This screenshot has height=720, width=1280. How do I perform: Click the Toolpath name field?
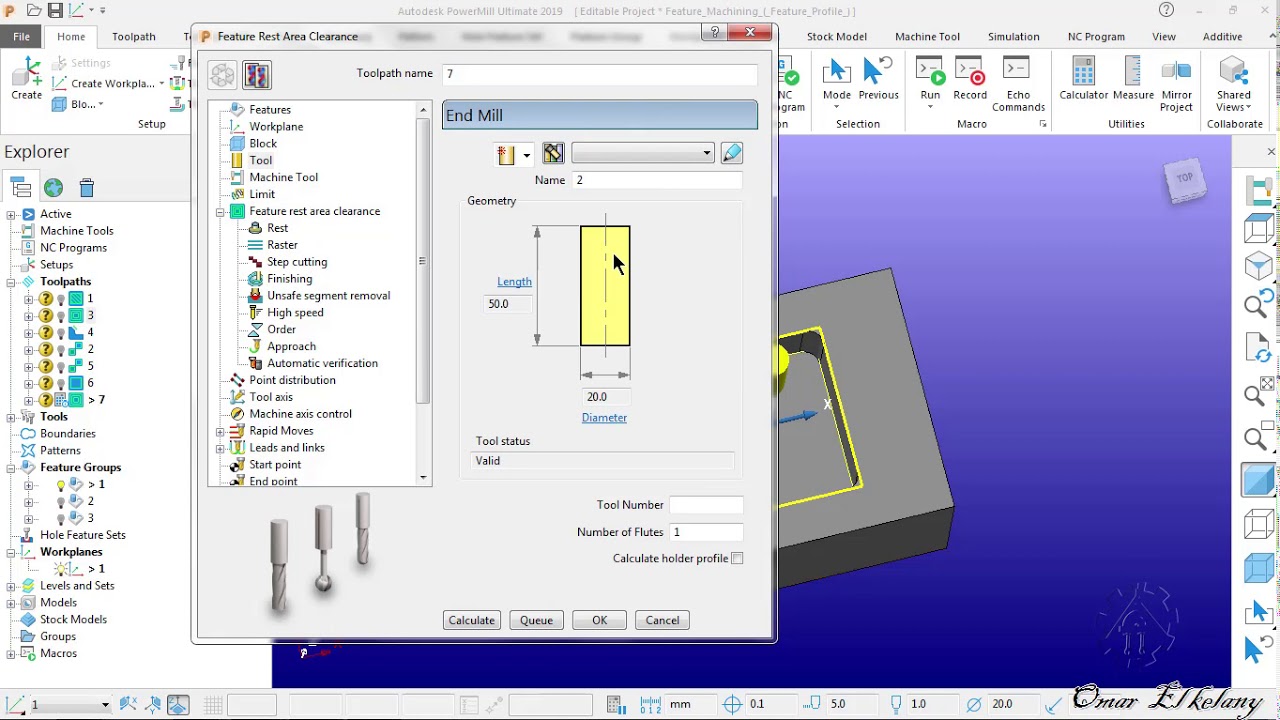coord(600,74)
